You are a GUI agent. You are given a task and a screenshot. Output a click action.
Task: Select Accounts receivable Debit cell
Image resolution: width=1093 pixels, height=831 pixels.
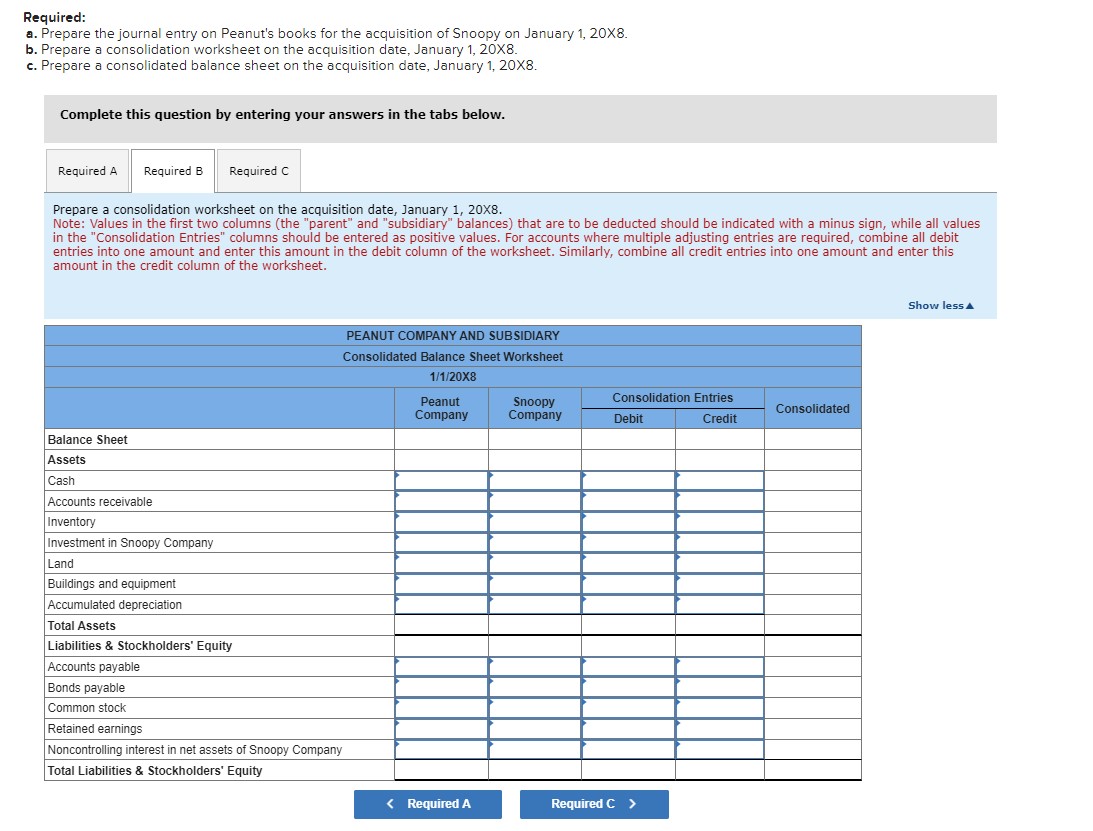(628, 501)
